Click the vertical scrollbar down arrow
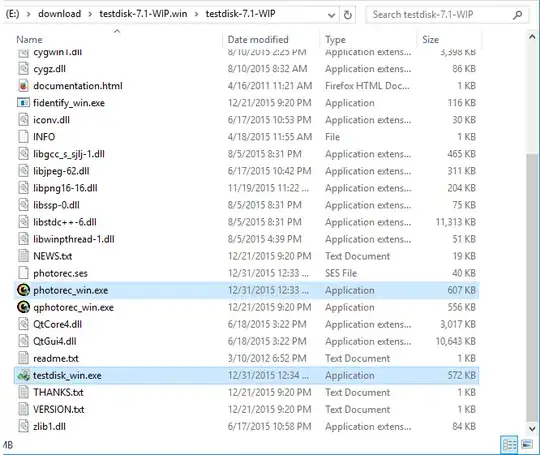 (x=532, y=429)
